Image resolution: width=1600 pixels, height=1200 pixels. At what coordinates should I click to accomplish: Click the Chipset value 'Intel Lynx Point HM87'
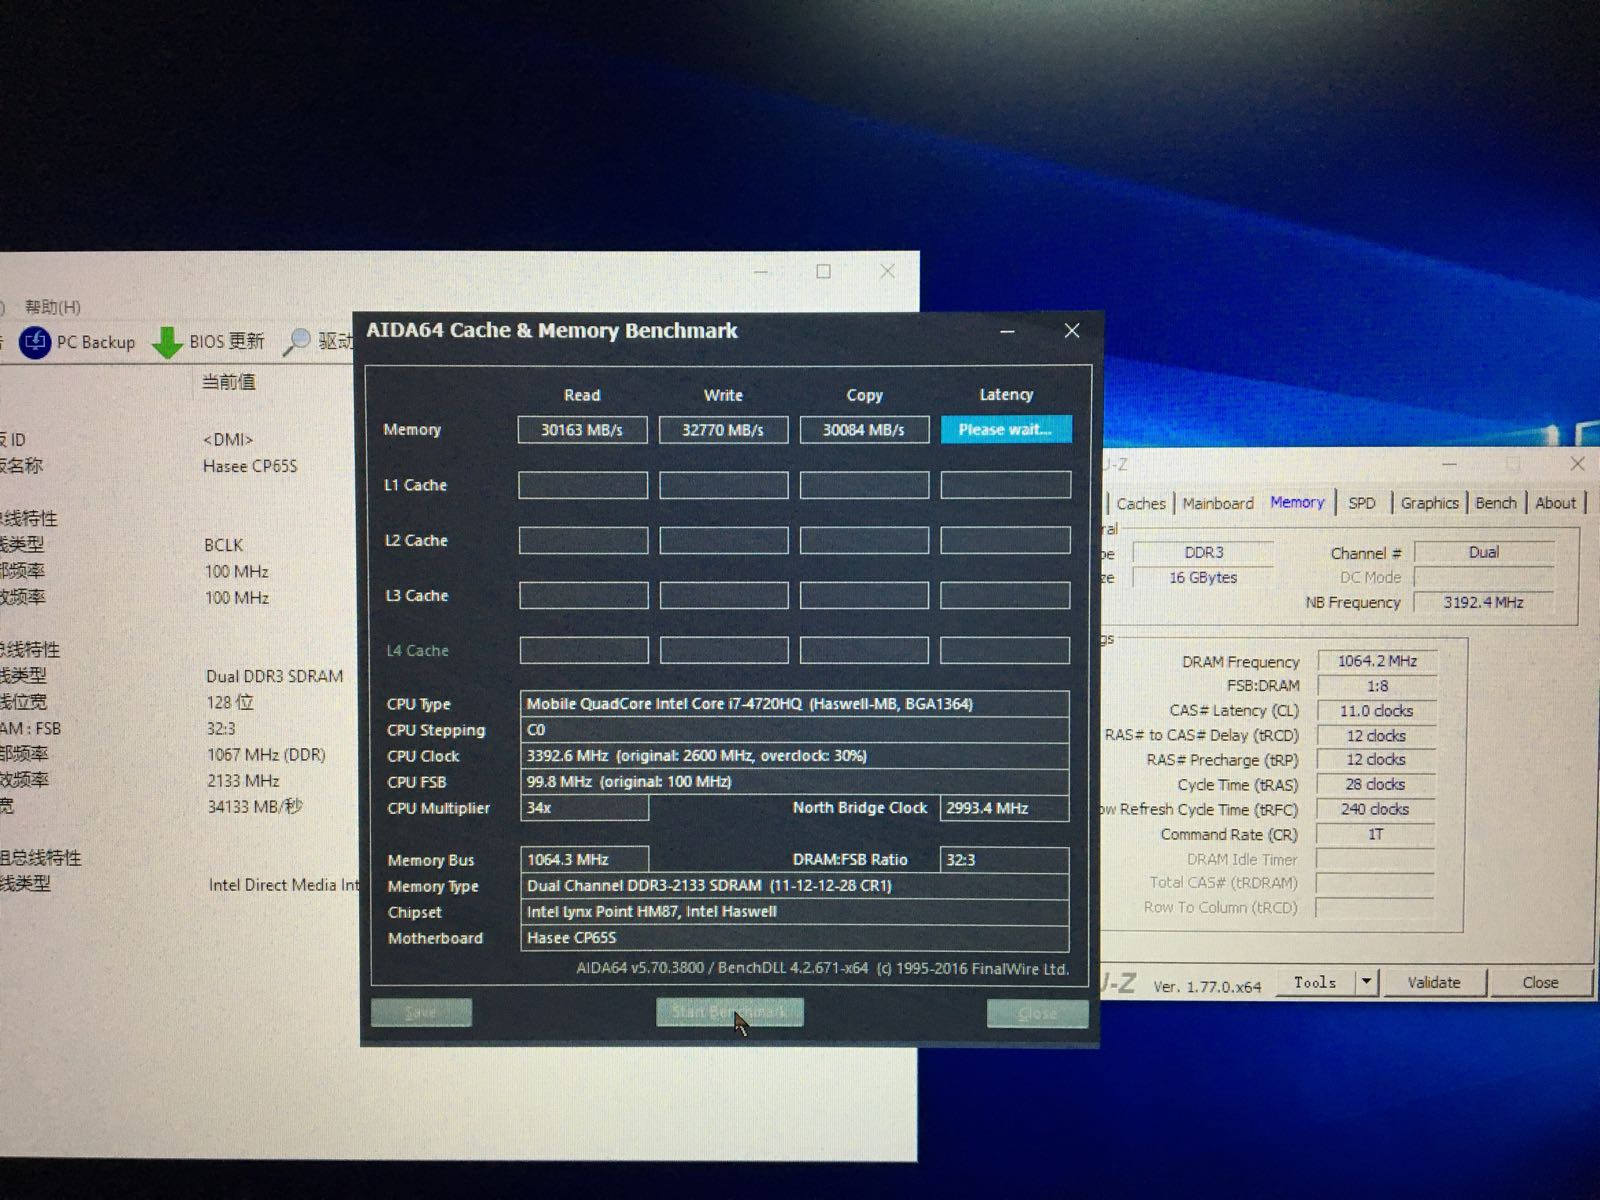click(794, 912)
